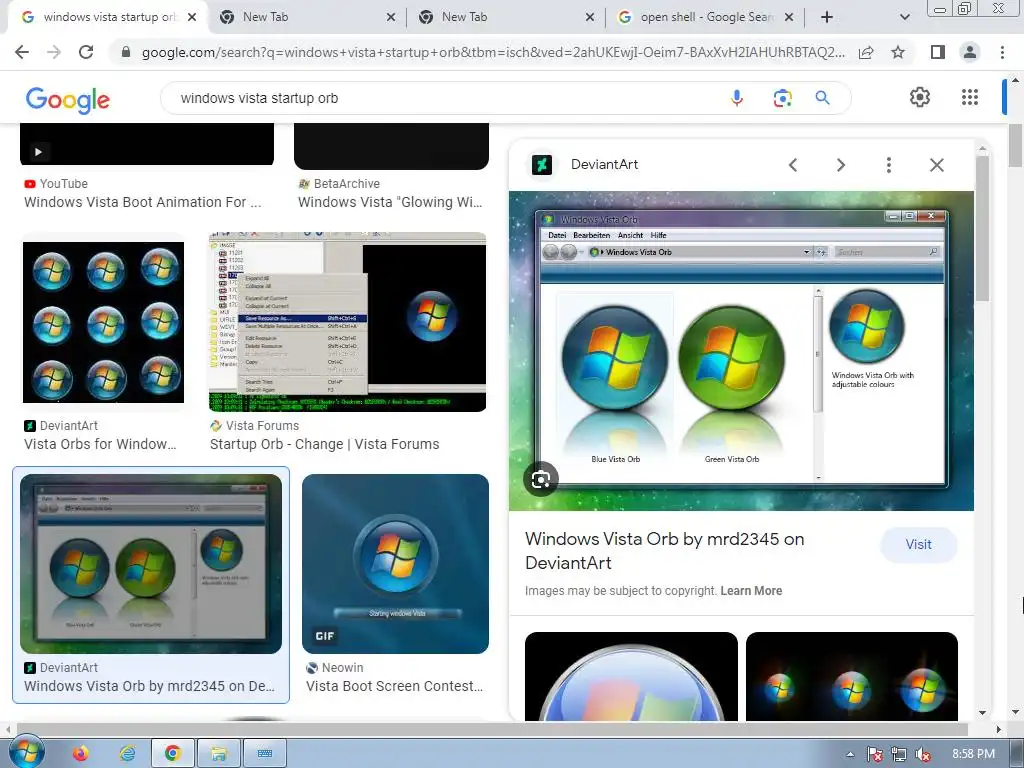This screenshot has width=1024, height=768.
Task: Open DeviantArt source in preview header
Action: coord(604,165)
